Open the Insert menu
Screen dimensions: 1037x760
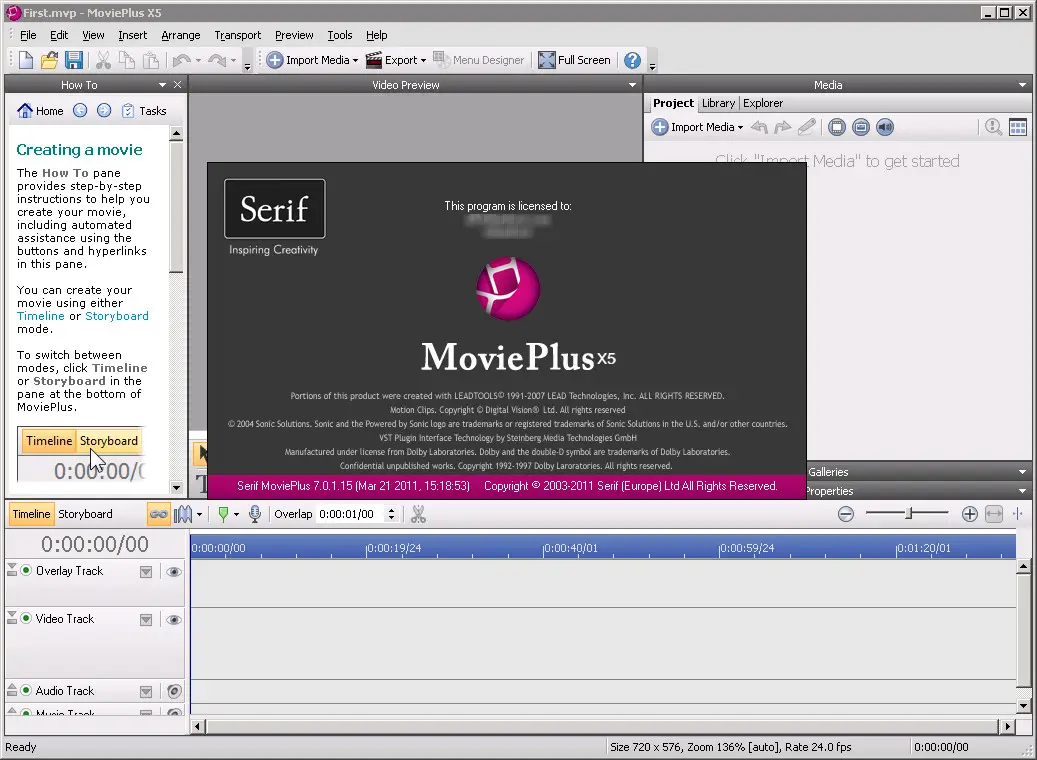(132, 35)
